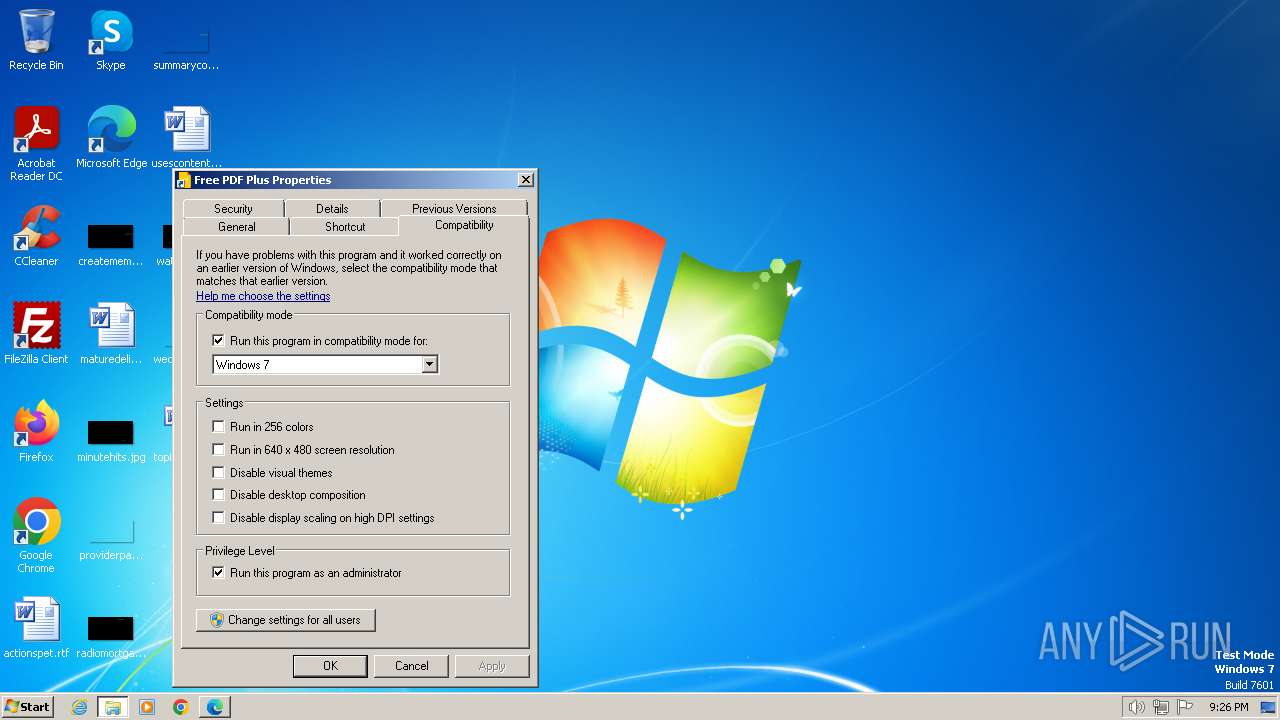The height and width of the screenshot is (720, 1280).
Task: Switch to the Previous Versions tab
Action: [x=454, y=208]
